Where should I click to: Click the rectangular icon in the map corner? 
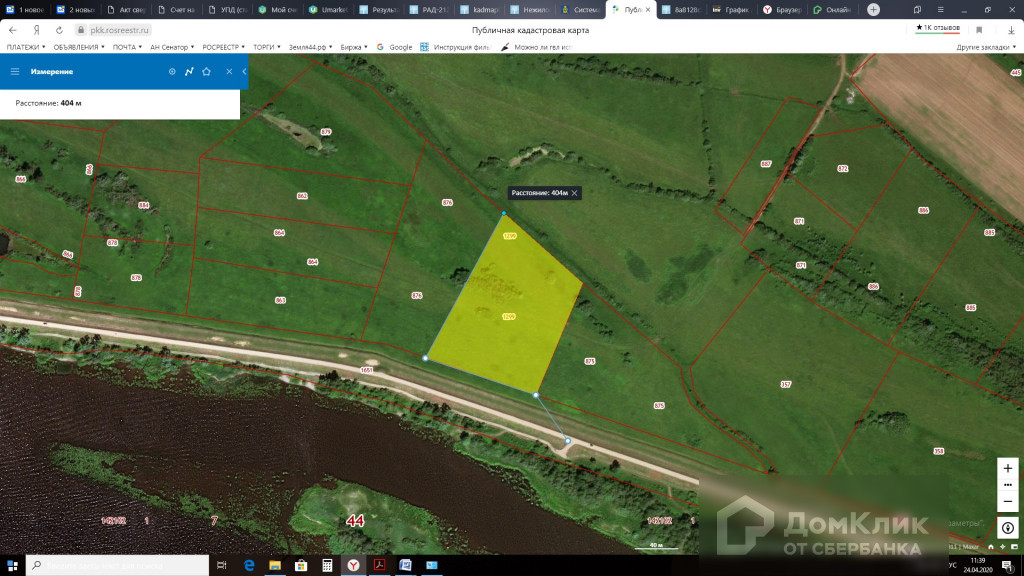click(1014, 547)
